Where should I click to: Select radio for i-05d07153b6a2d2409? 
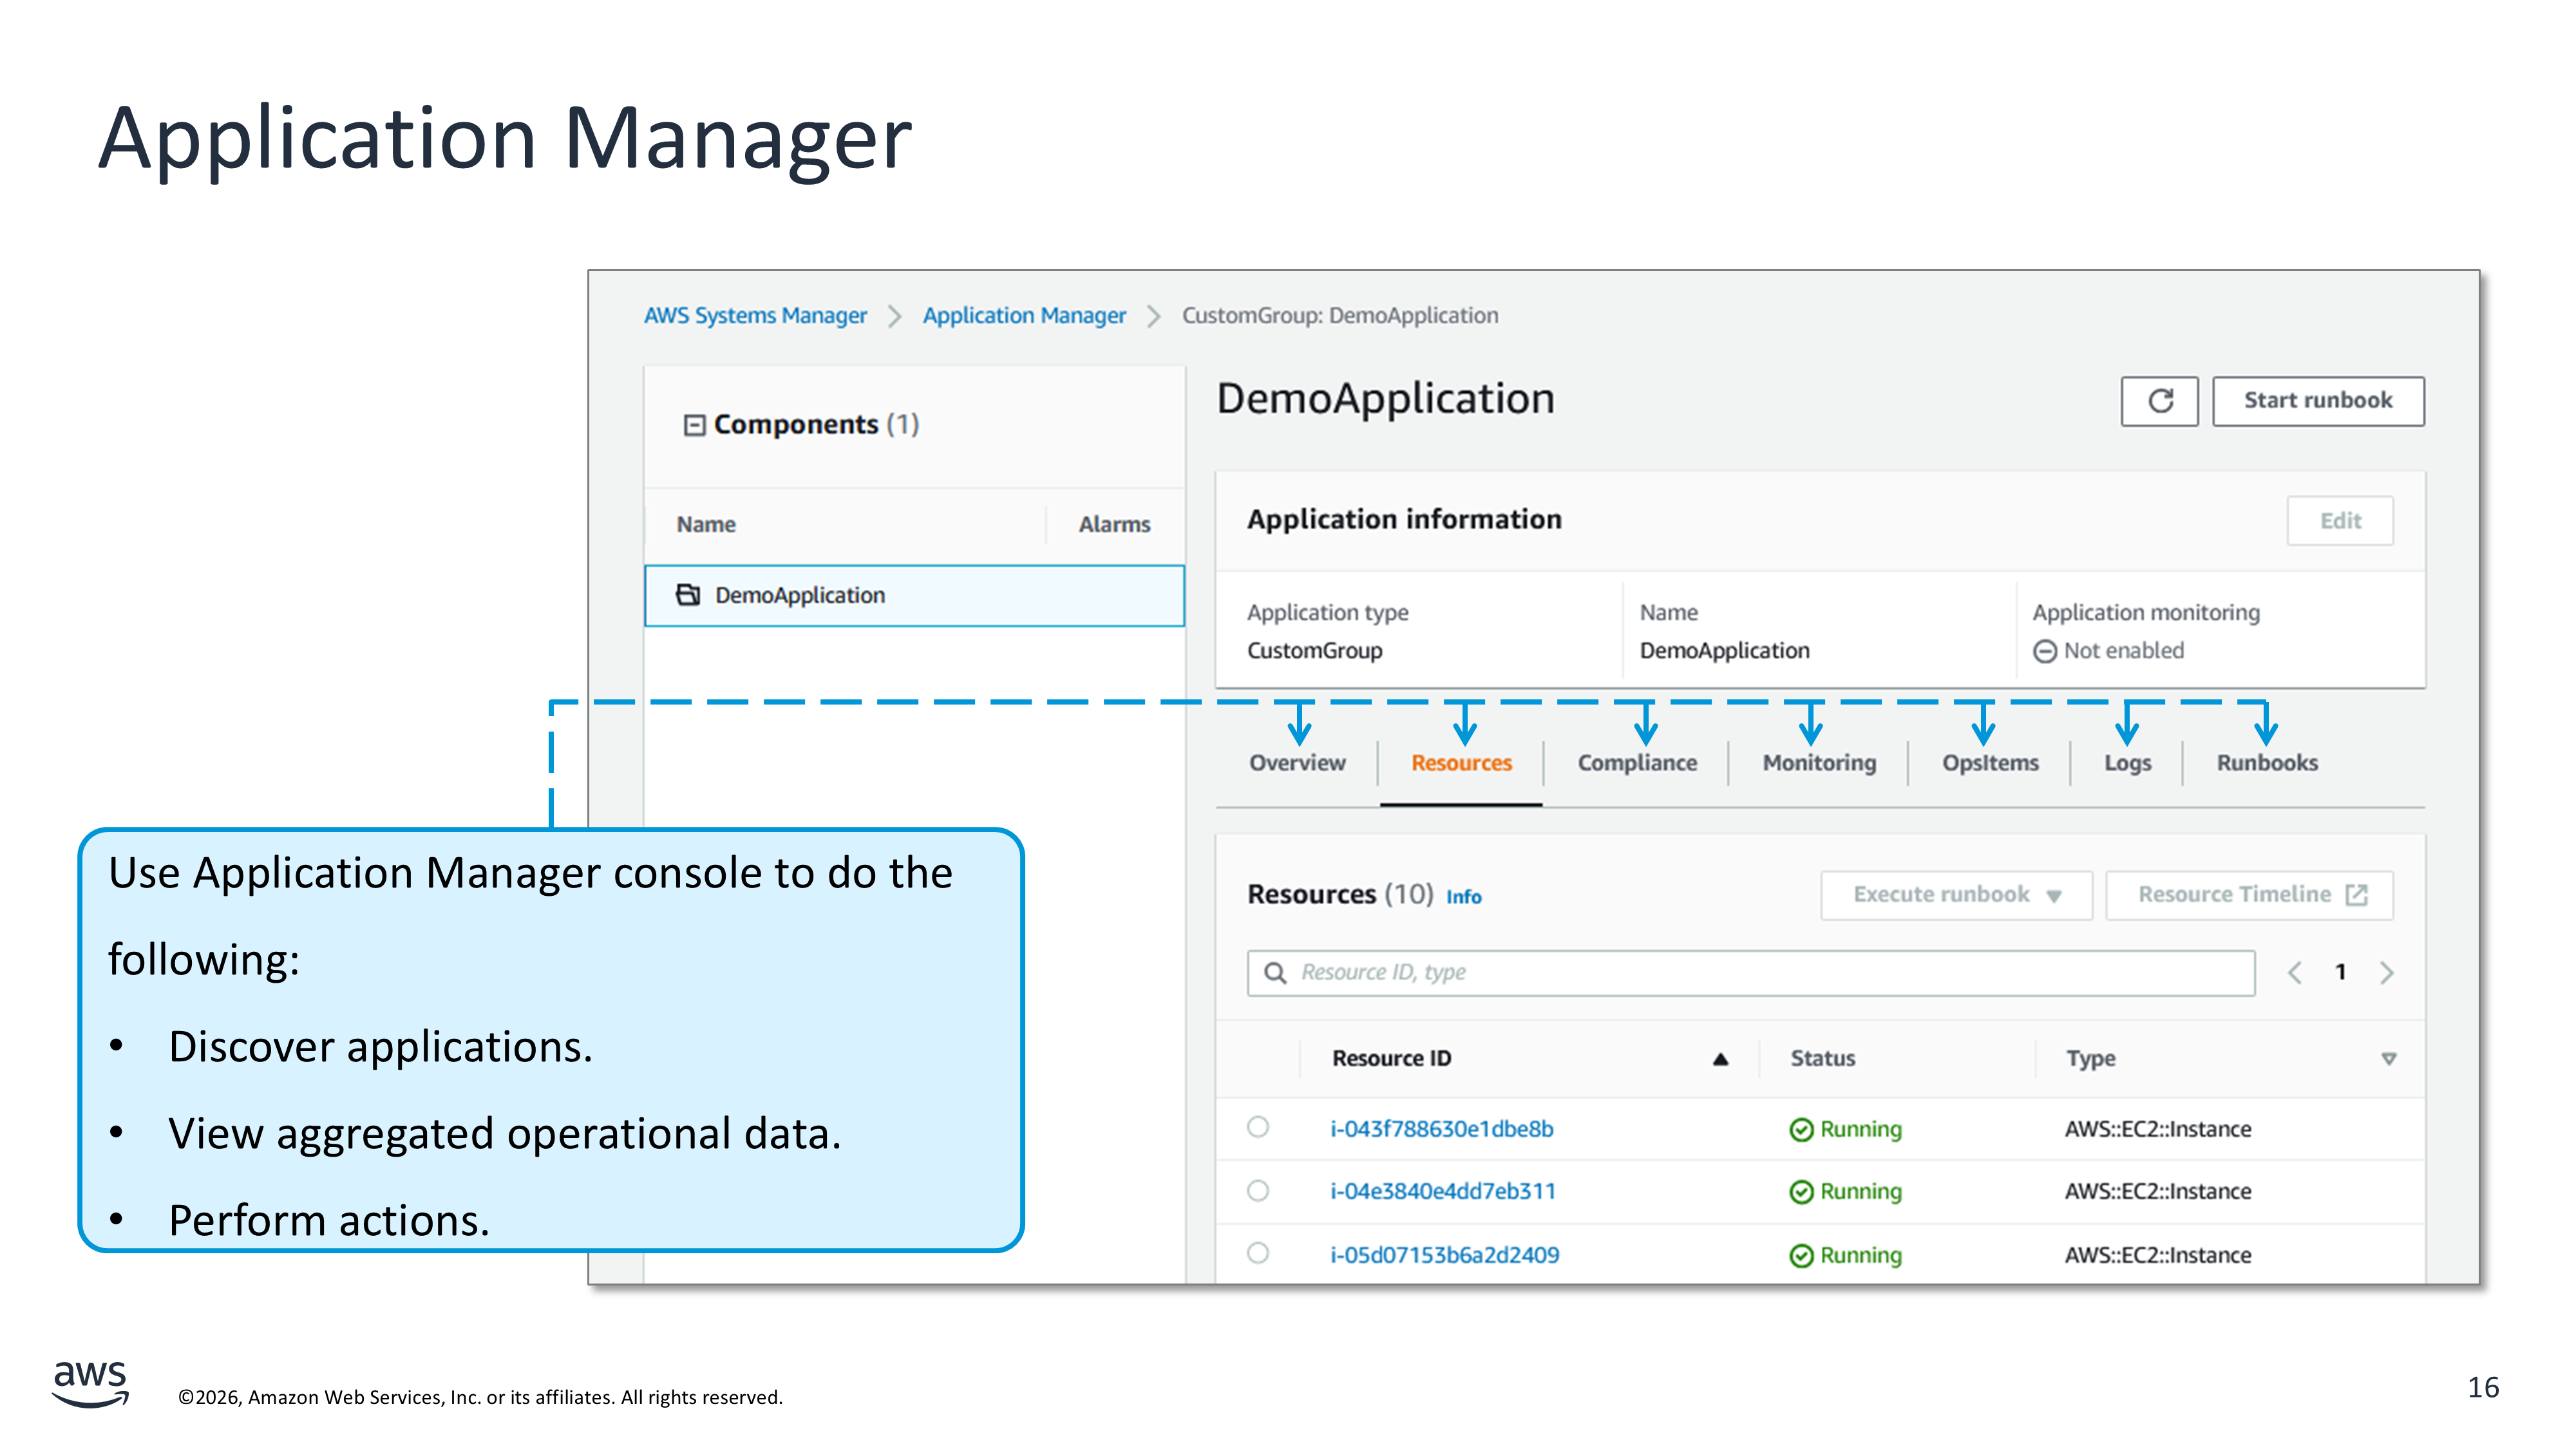click(1258, 1253)
